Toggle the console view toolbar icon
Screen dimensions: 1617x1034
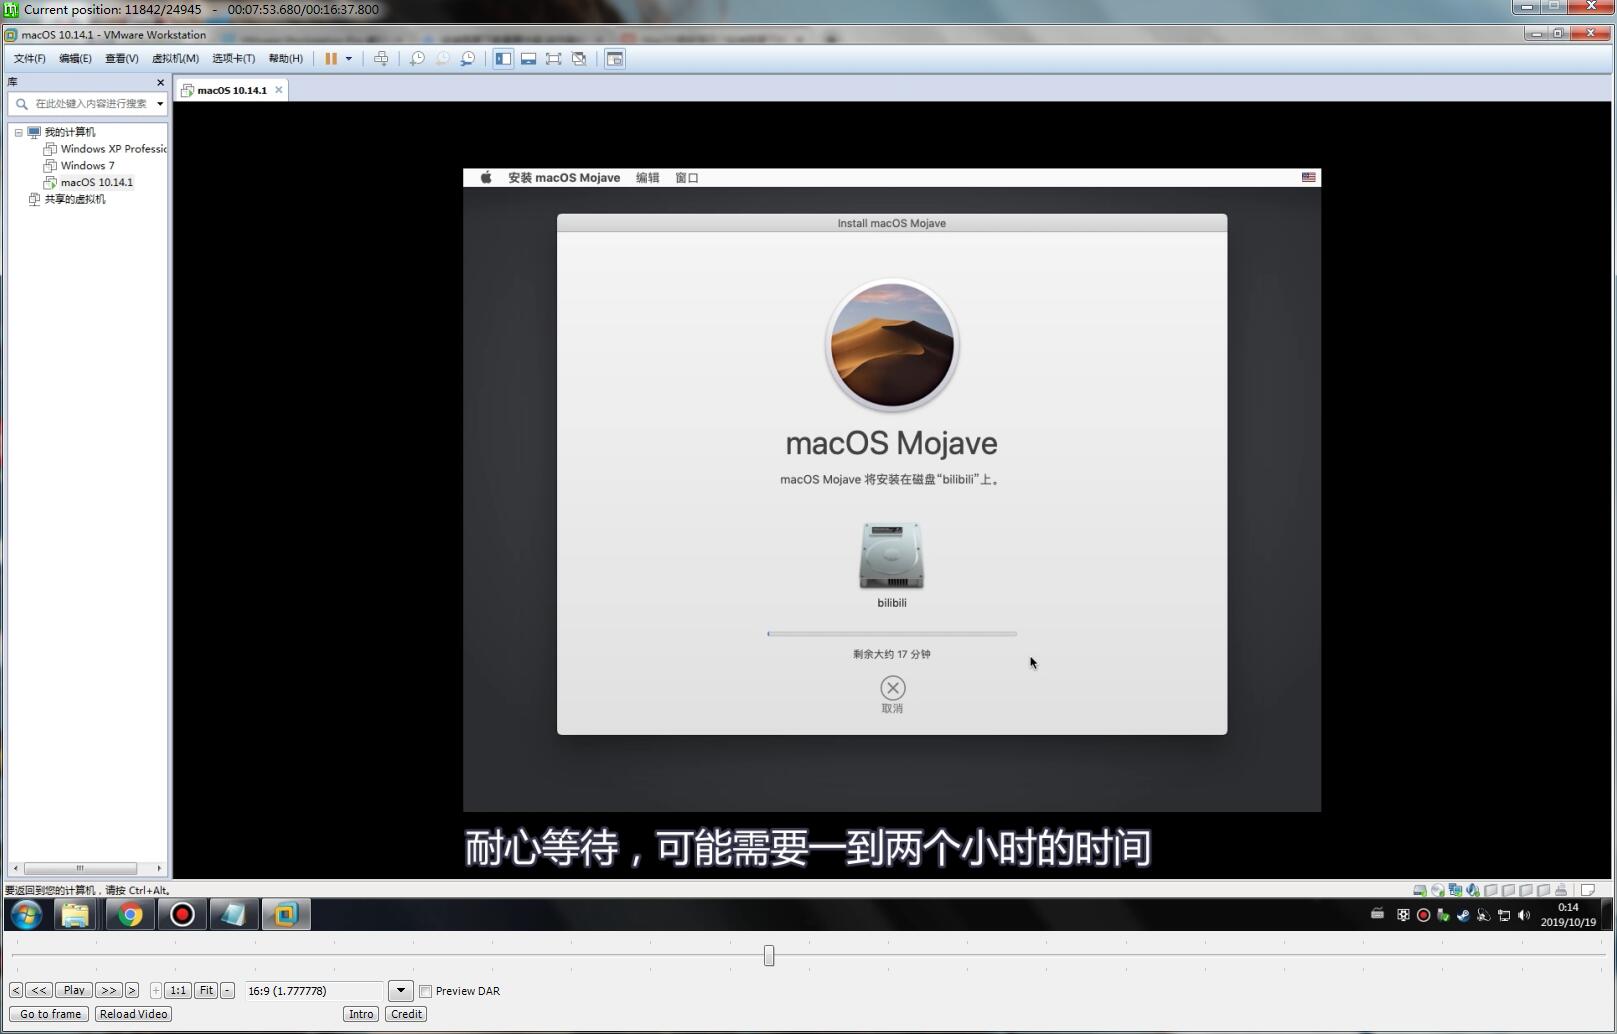(x=615, y=59)
